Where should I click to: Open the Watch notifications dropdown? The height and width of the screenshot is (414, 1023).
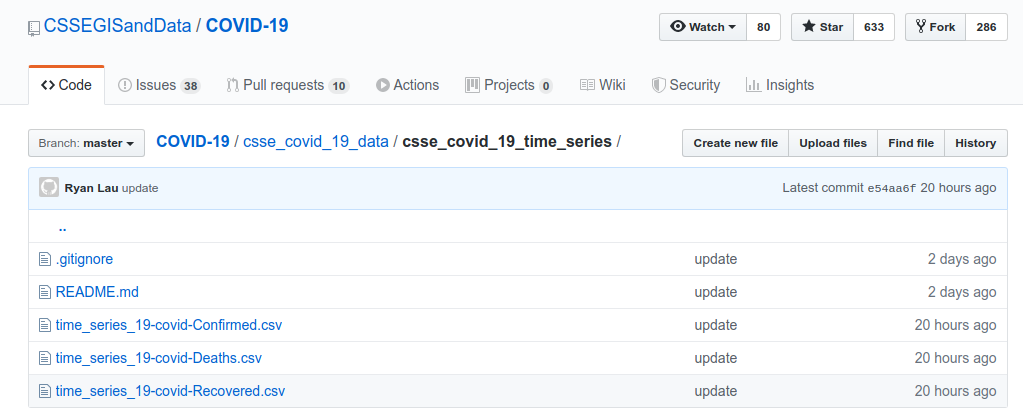click(703, 27)
